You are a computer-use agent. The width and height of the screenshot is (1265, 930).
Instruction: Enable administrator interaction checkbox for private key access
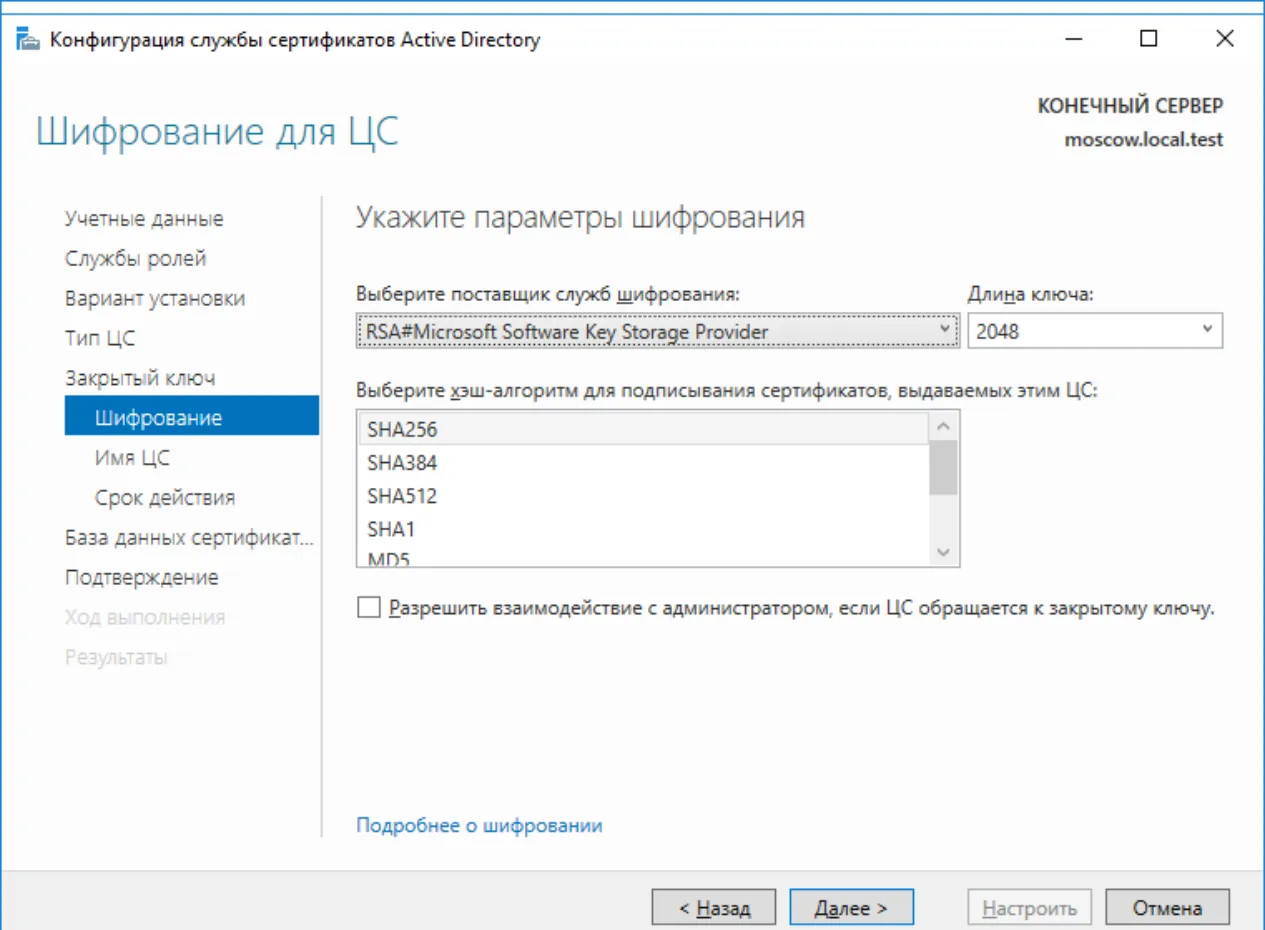[369, 608]
